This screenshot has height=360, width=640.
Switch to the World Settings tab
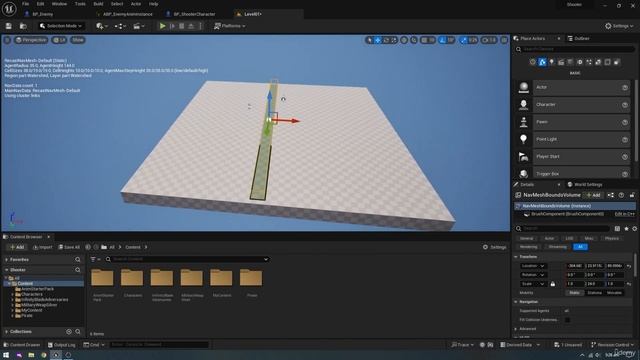pos(584,184)
